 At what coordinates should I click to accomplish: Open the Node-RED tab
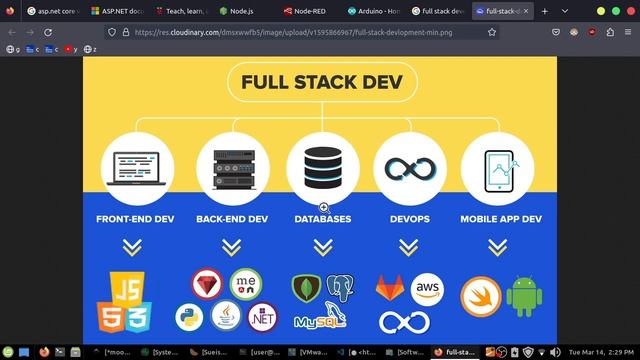pyautogui.click(x=310, y=11)
